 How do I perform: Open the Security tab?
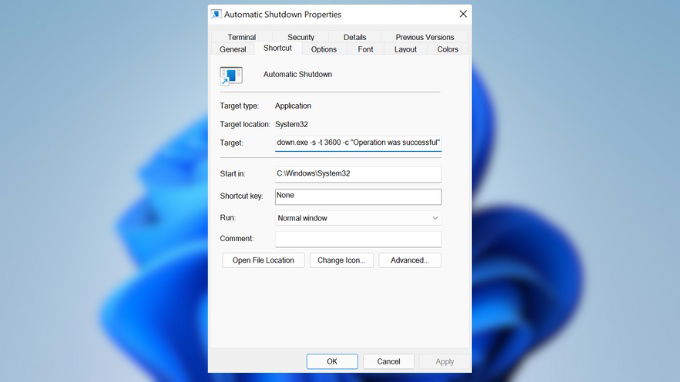301,37
